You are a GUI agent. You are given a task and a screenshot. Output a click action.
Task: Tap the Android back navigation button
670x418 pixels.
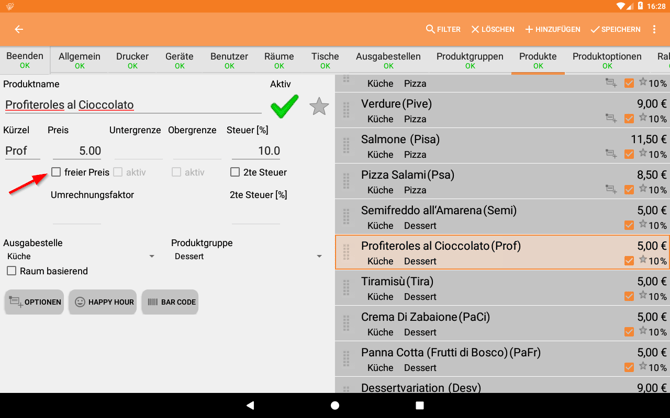(x=250, y=405)
